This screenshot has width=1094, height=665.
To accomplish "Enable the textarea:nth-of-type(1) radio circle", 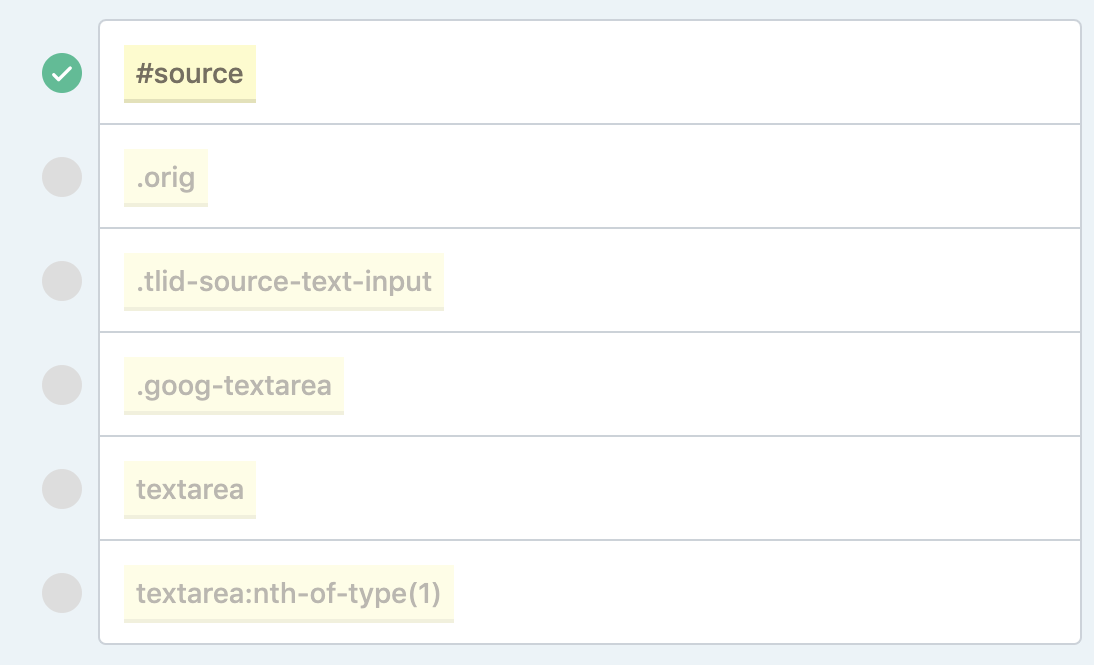I will (62, 593).
